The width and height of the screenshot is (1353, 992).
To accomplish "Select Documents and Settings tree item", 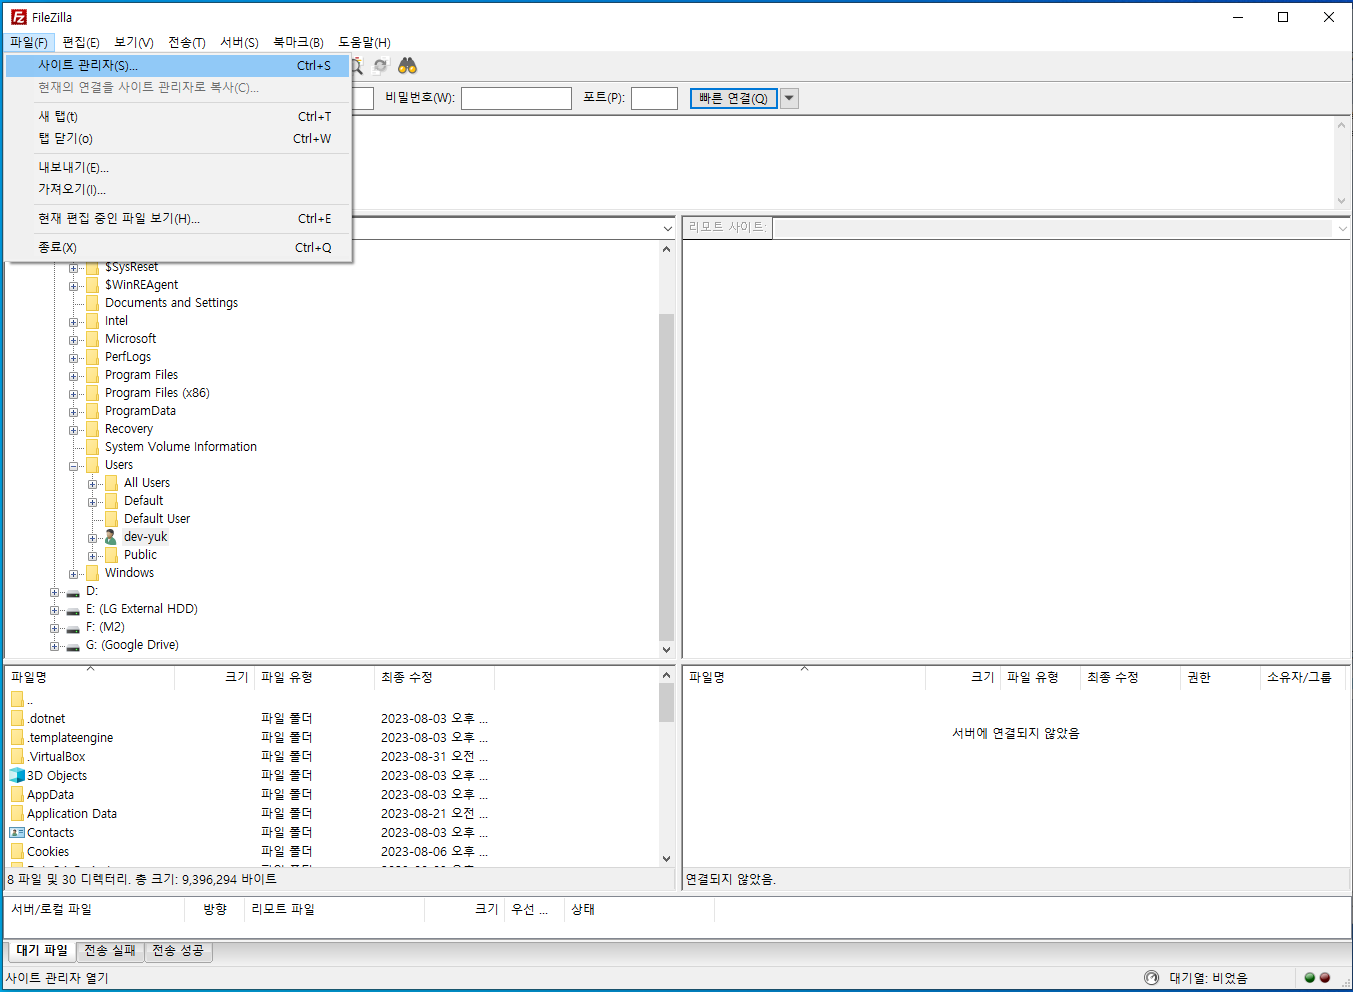I will click(171, 303).
